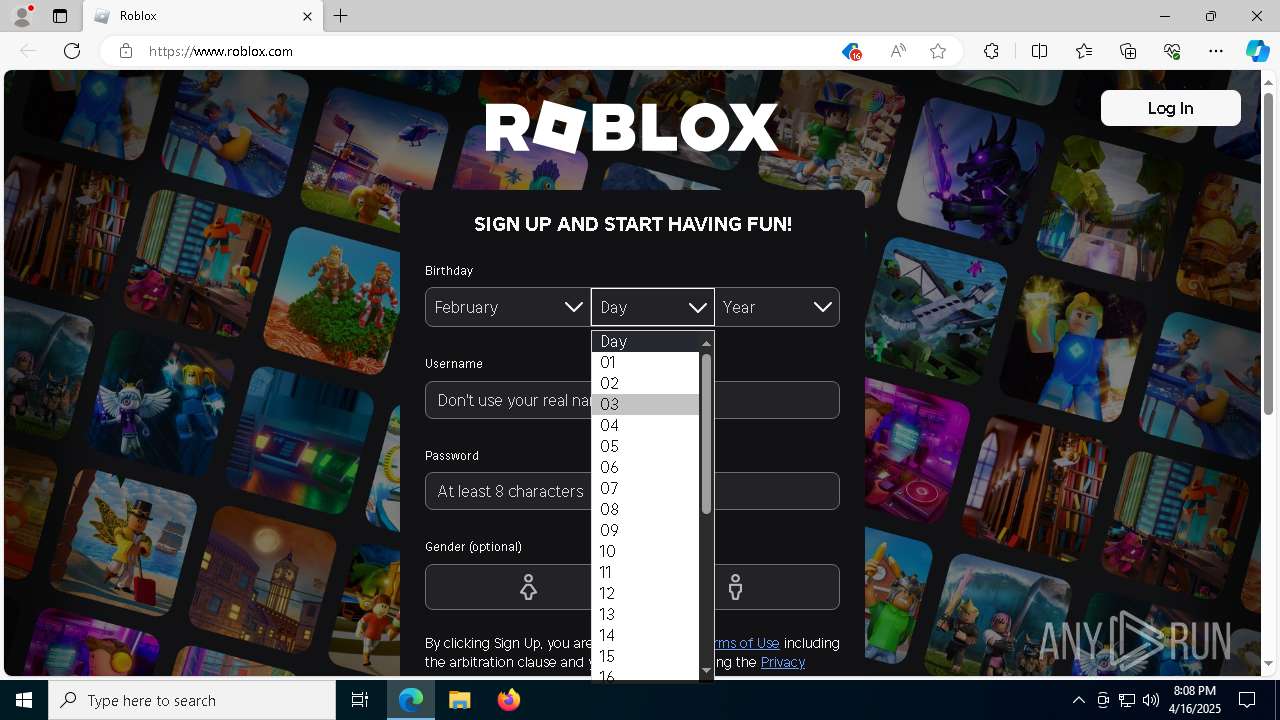Click day list scroll up arrow
The image size is (1280, 720).
[x=706, y=343]
